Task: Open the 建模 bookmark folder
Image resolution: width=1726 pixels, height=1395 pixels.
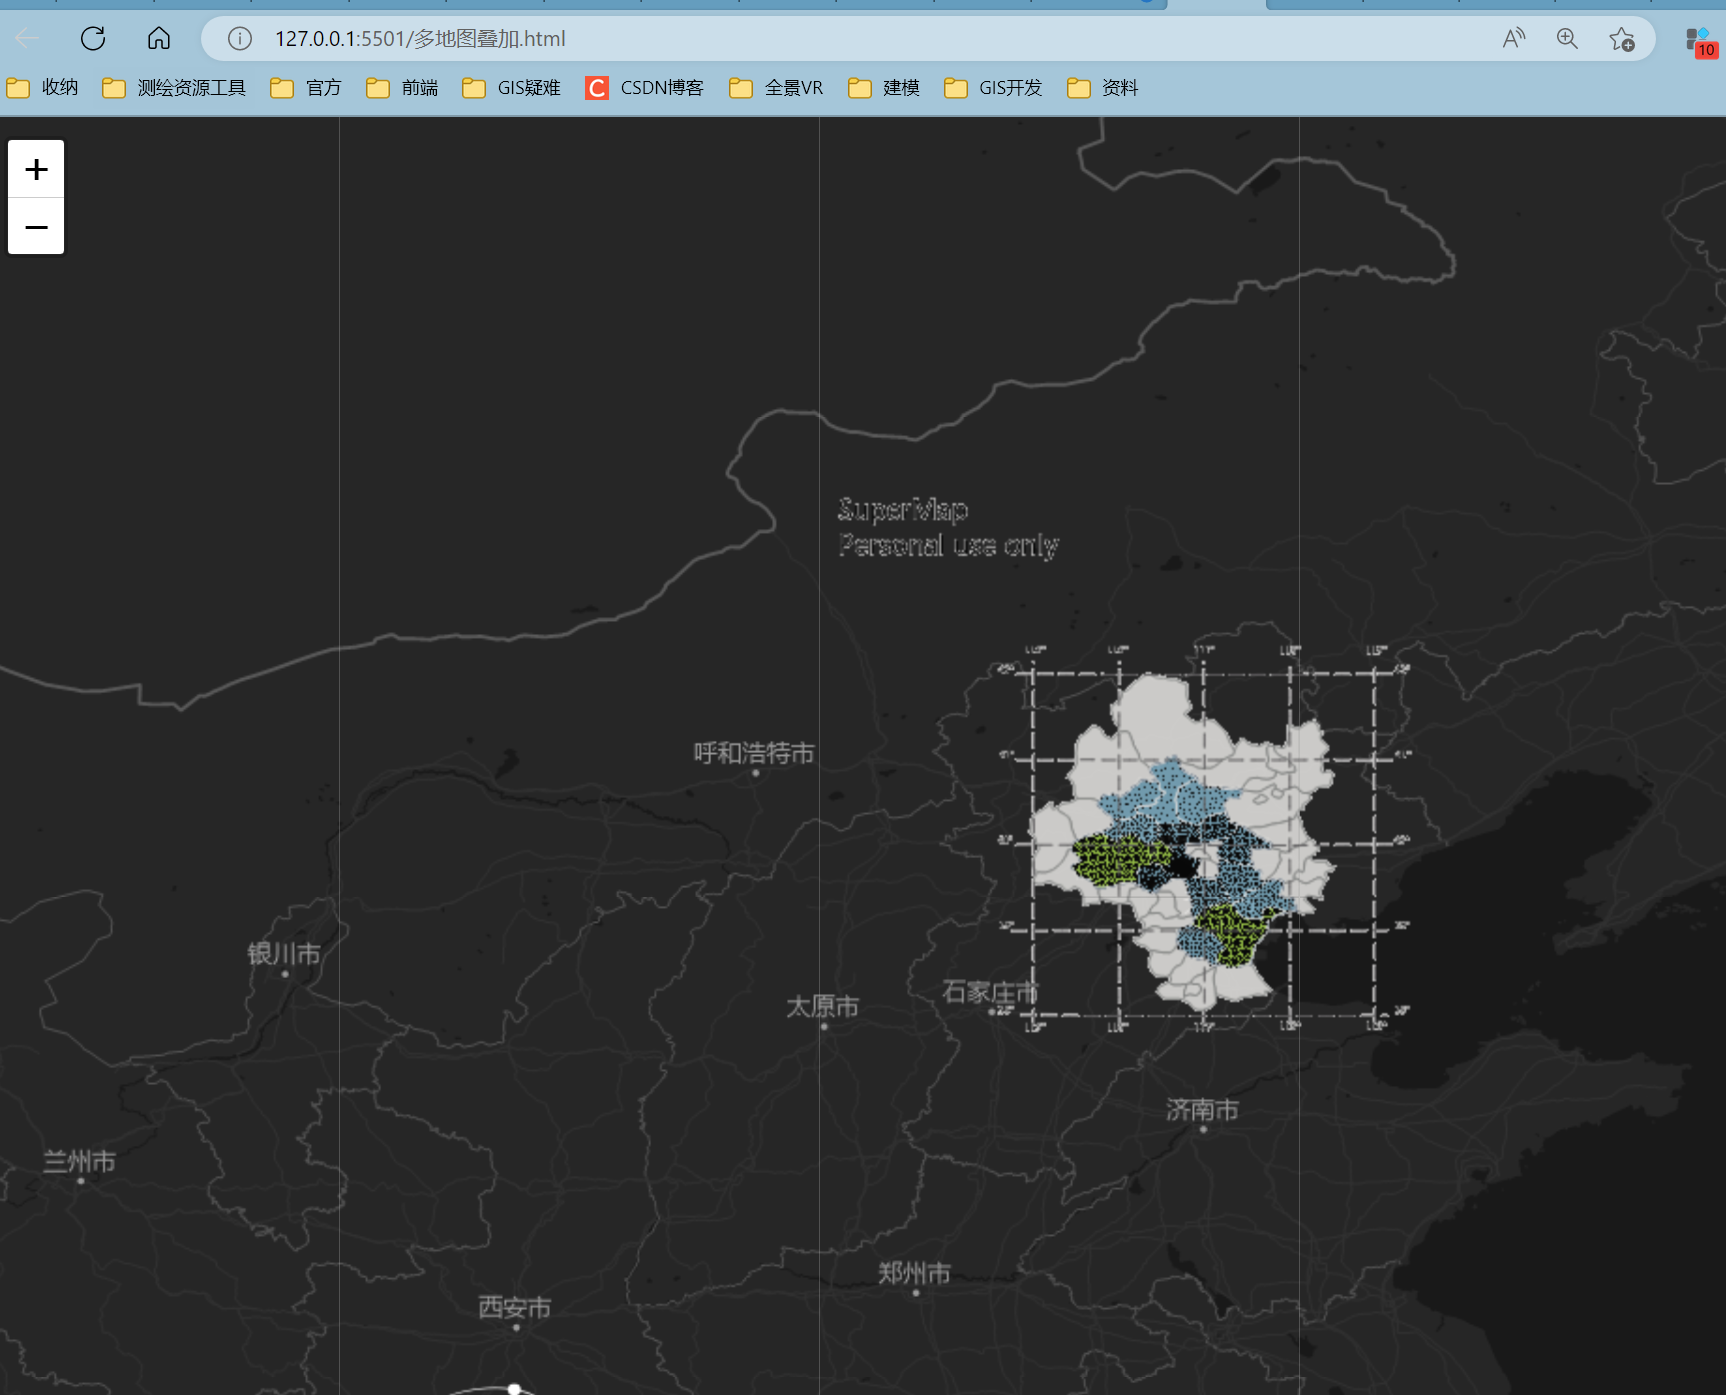Action: pyautogui.click(x=884, y=88)
